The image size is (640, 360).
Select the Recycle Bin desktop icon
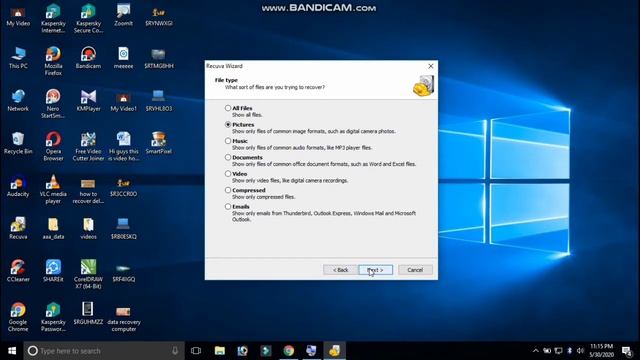(18, 143)
